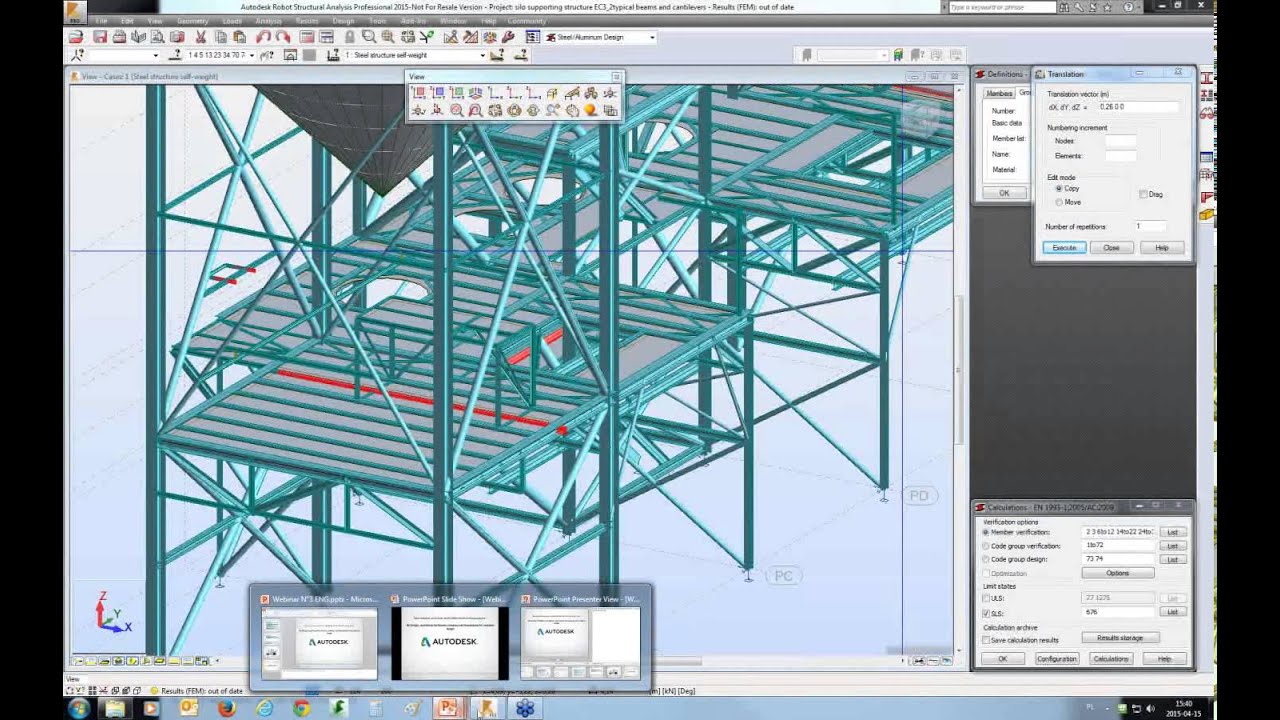Click the zoom magnifier in View toolbar

pos(457,109)
